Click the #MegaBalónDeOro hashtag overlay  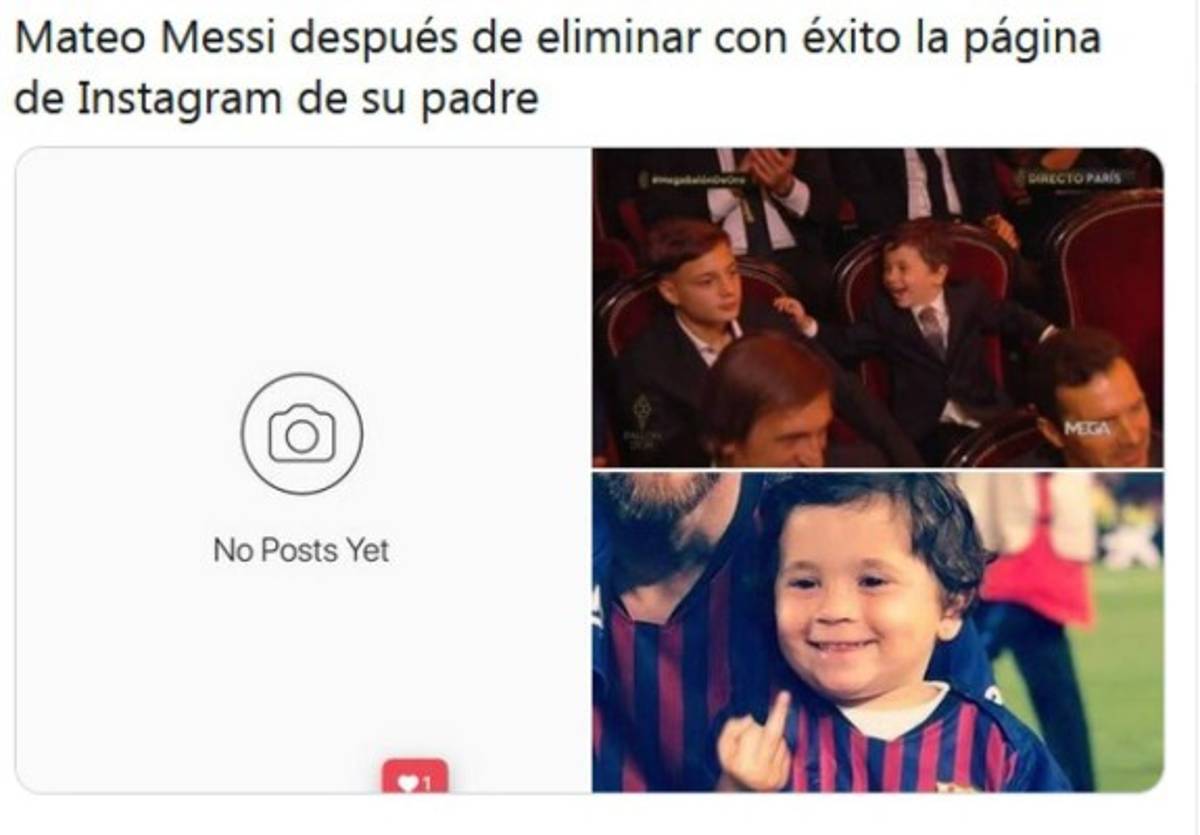[699, 179]
